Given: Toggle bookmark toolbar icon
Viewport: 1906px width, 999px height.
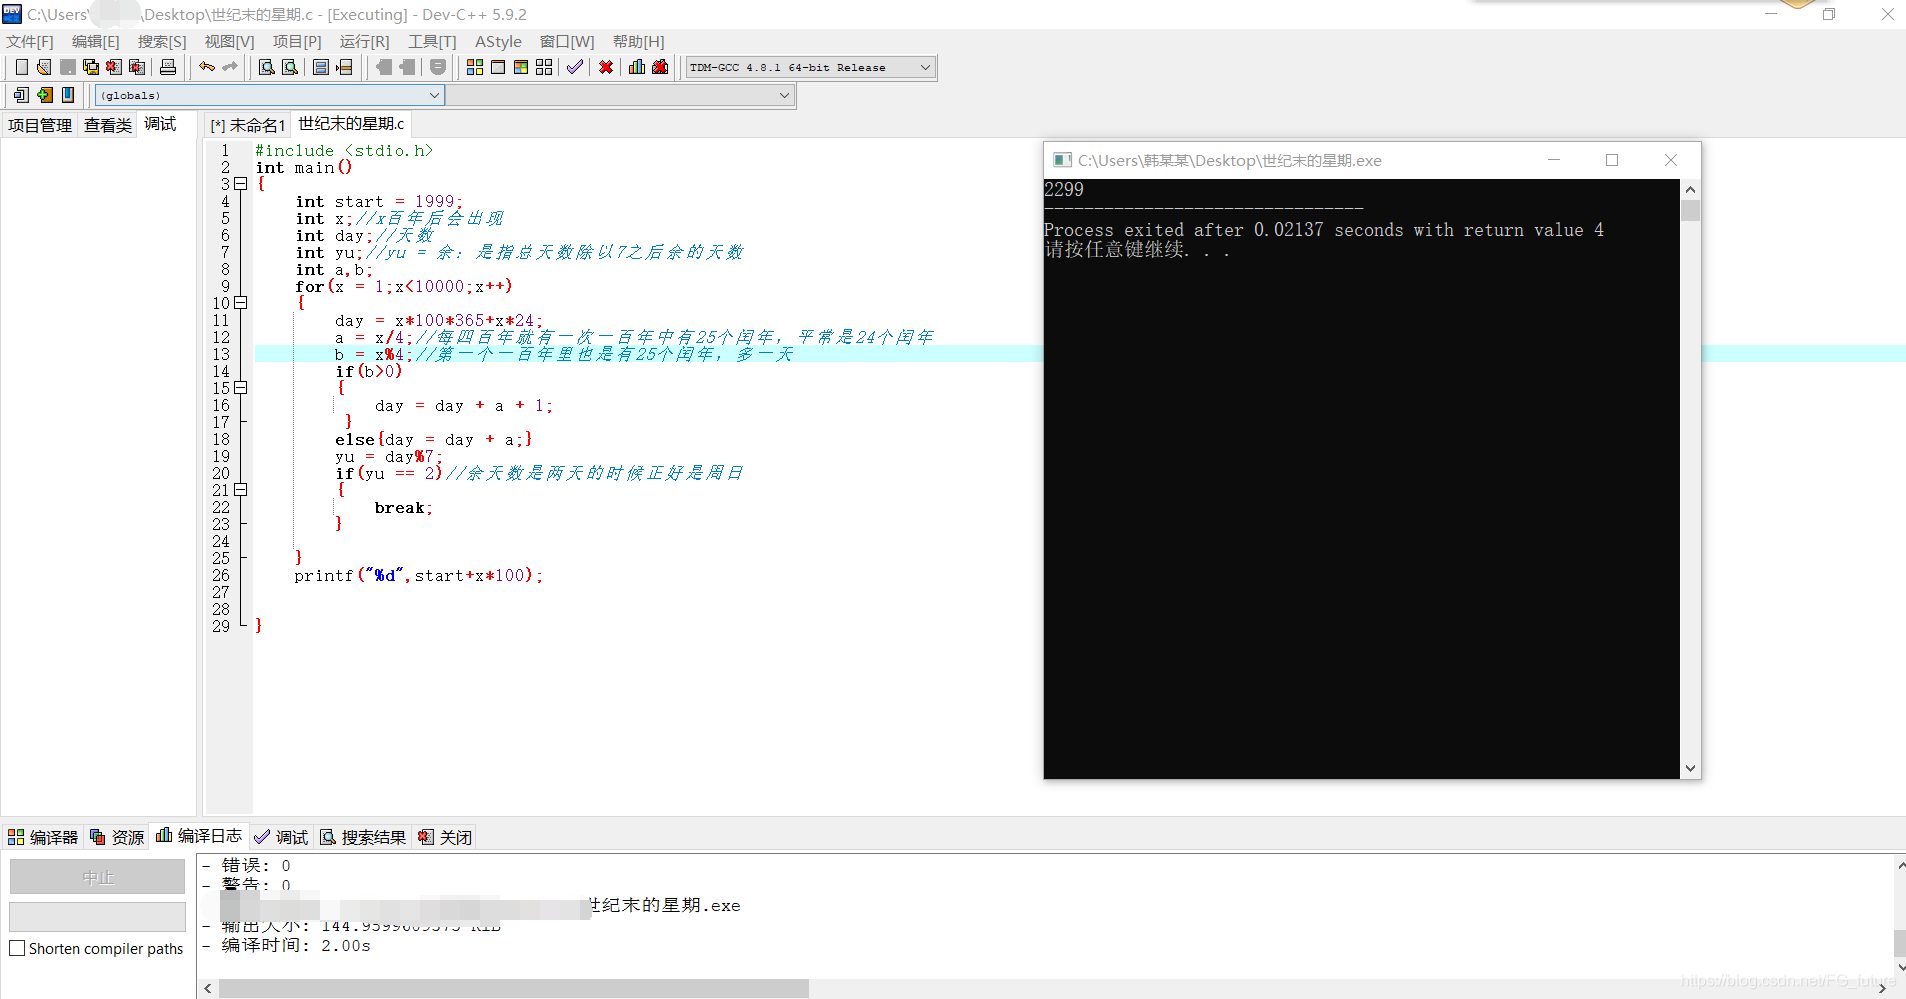Looking at the screenshot, I should click(x=438, y=67).
